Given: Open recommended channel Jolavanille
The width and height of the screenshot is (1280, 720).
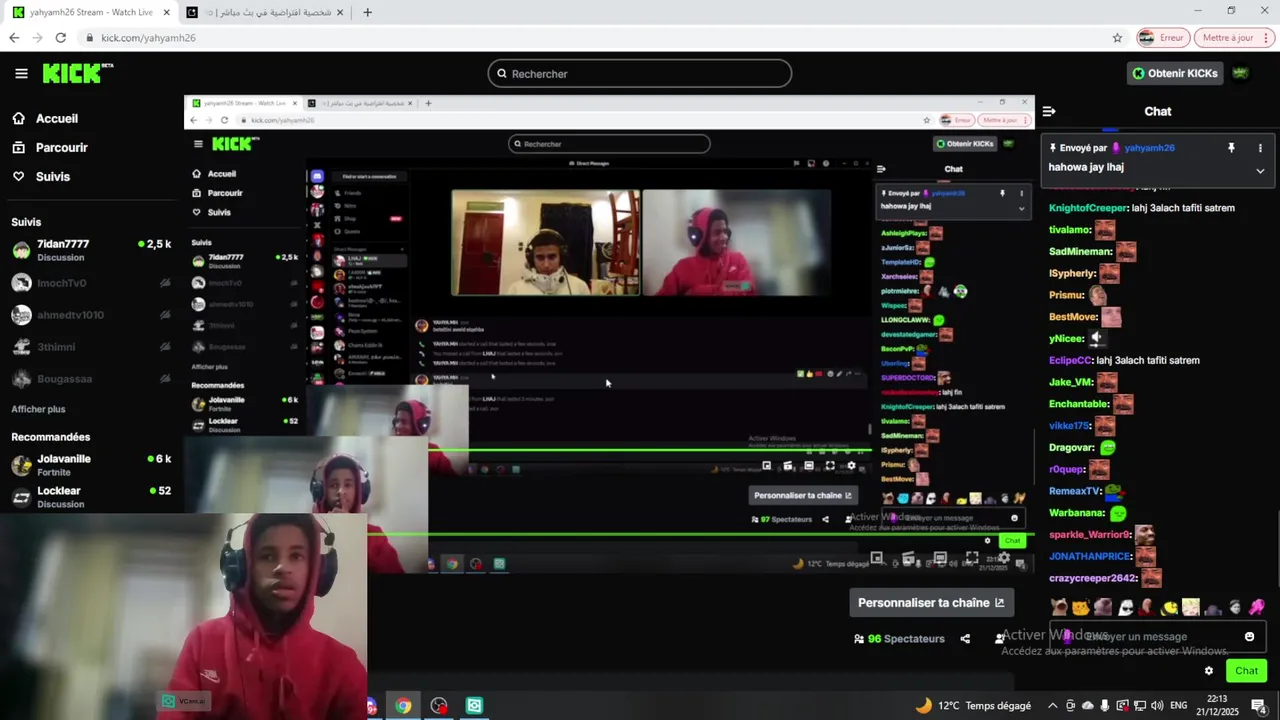Looking at the screenshot, I should [91, 465].
